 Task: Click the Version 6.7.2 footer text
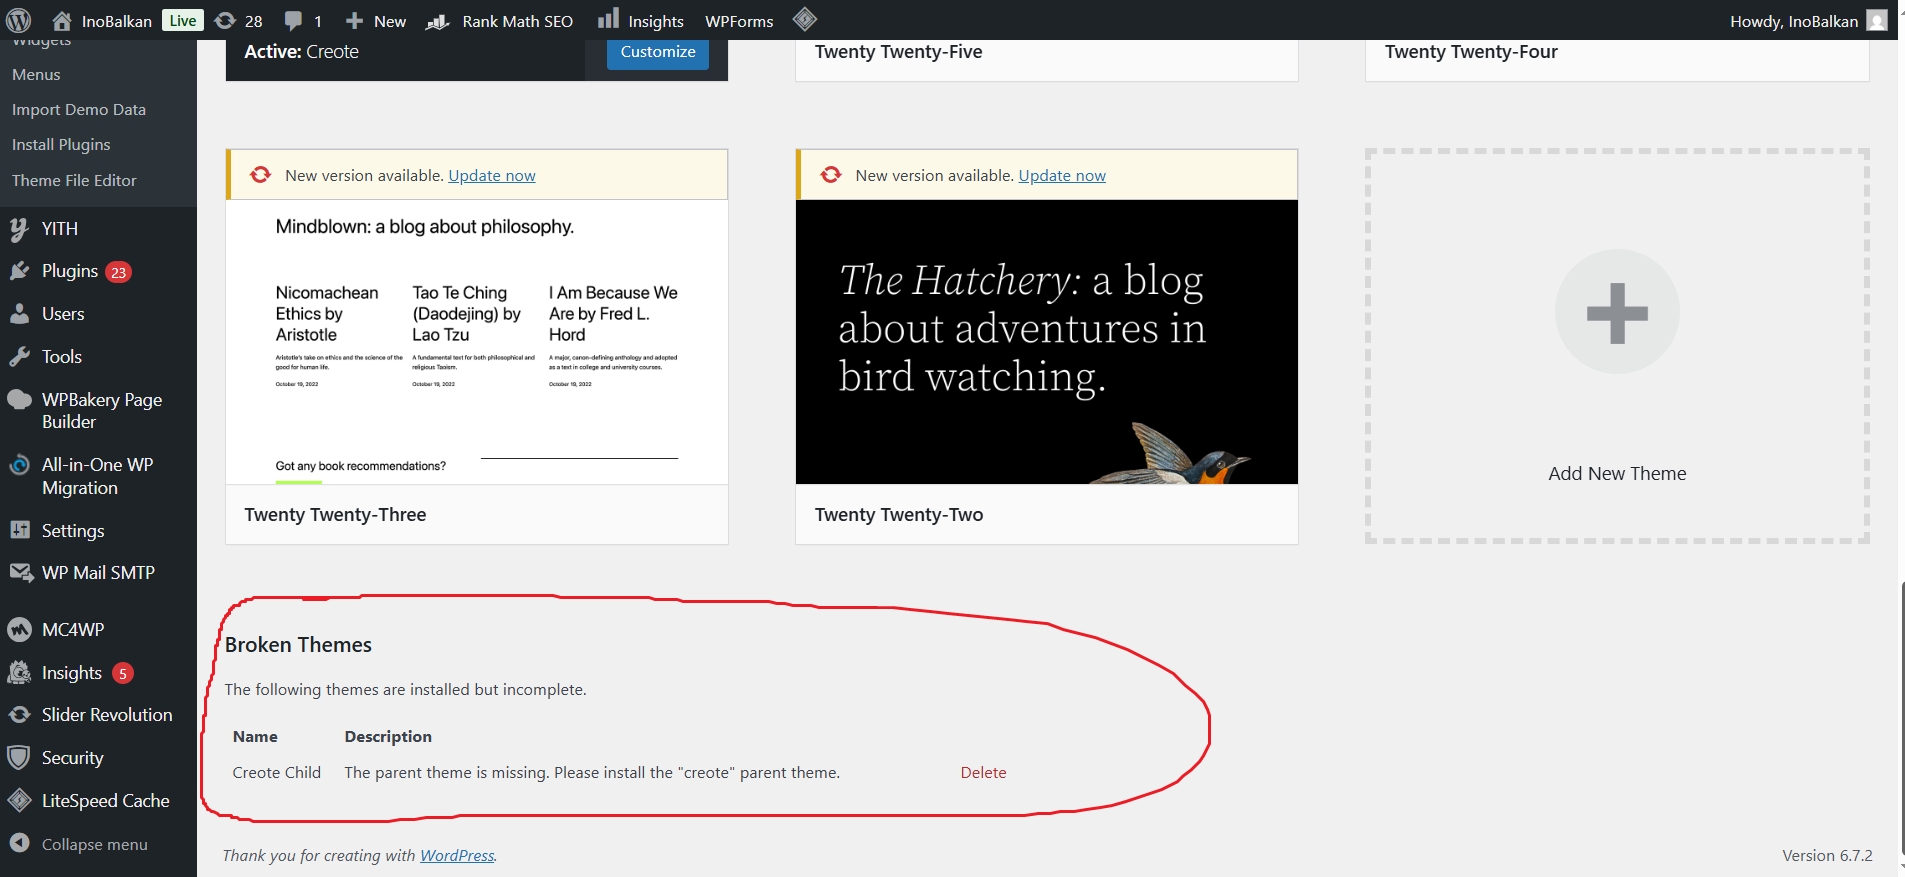(1827, 856)
